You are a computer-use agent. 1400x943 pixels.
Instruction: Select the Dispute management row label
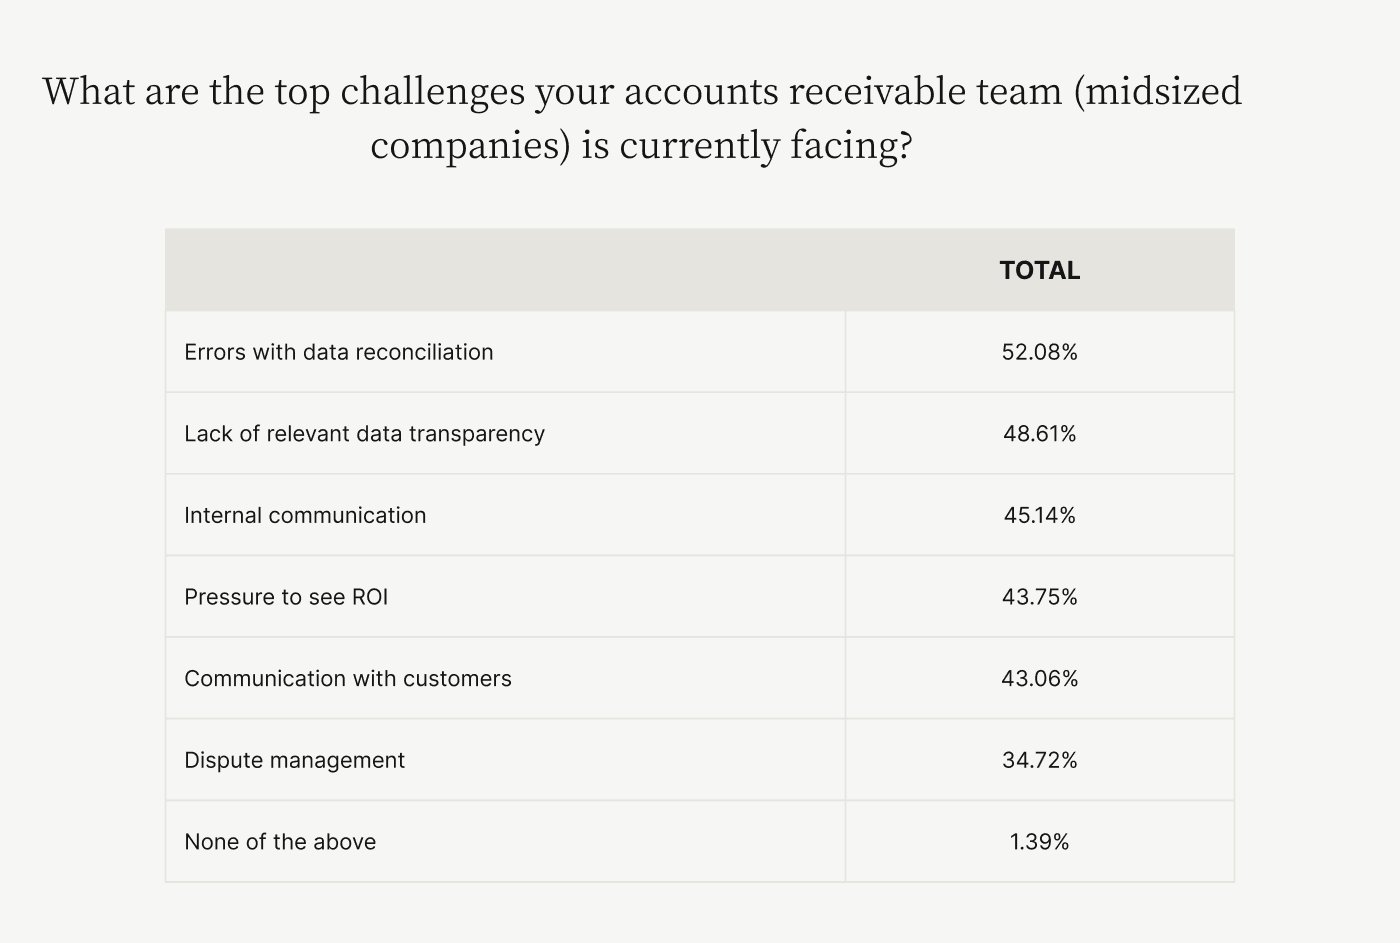point(295,760)
